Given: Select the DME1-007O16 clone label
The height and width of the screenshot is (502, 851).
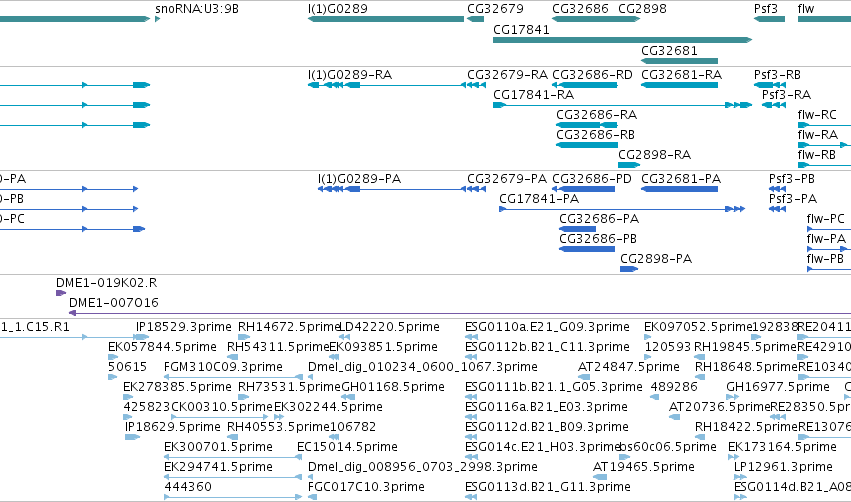Looking at the screenshot, I should (113, 303).
